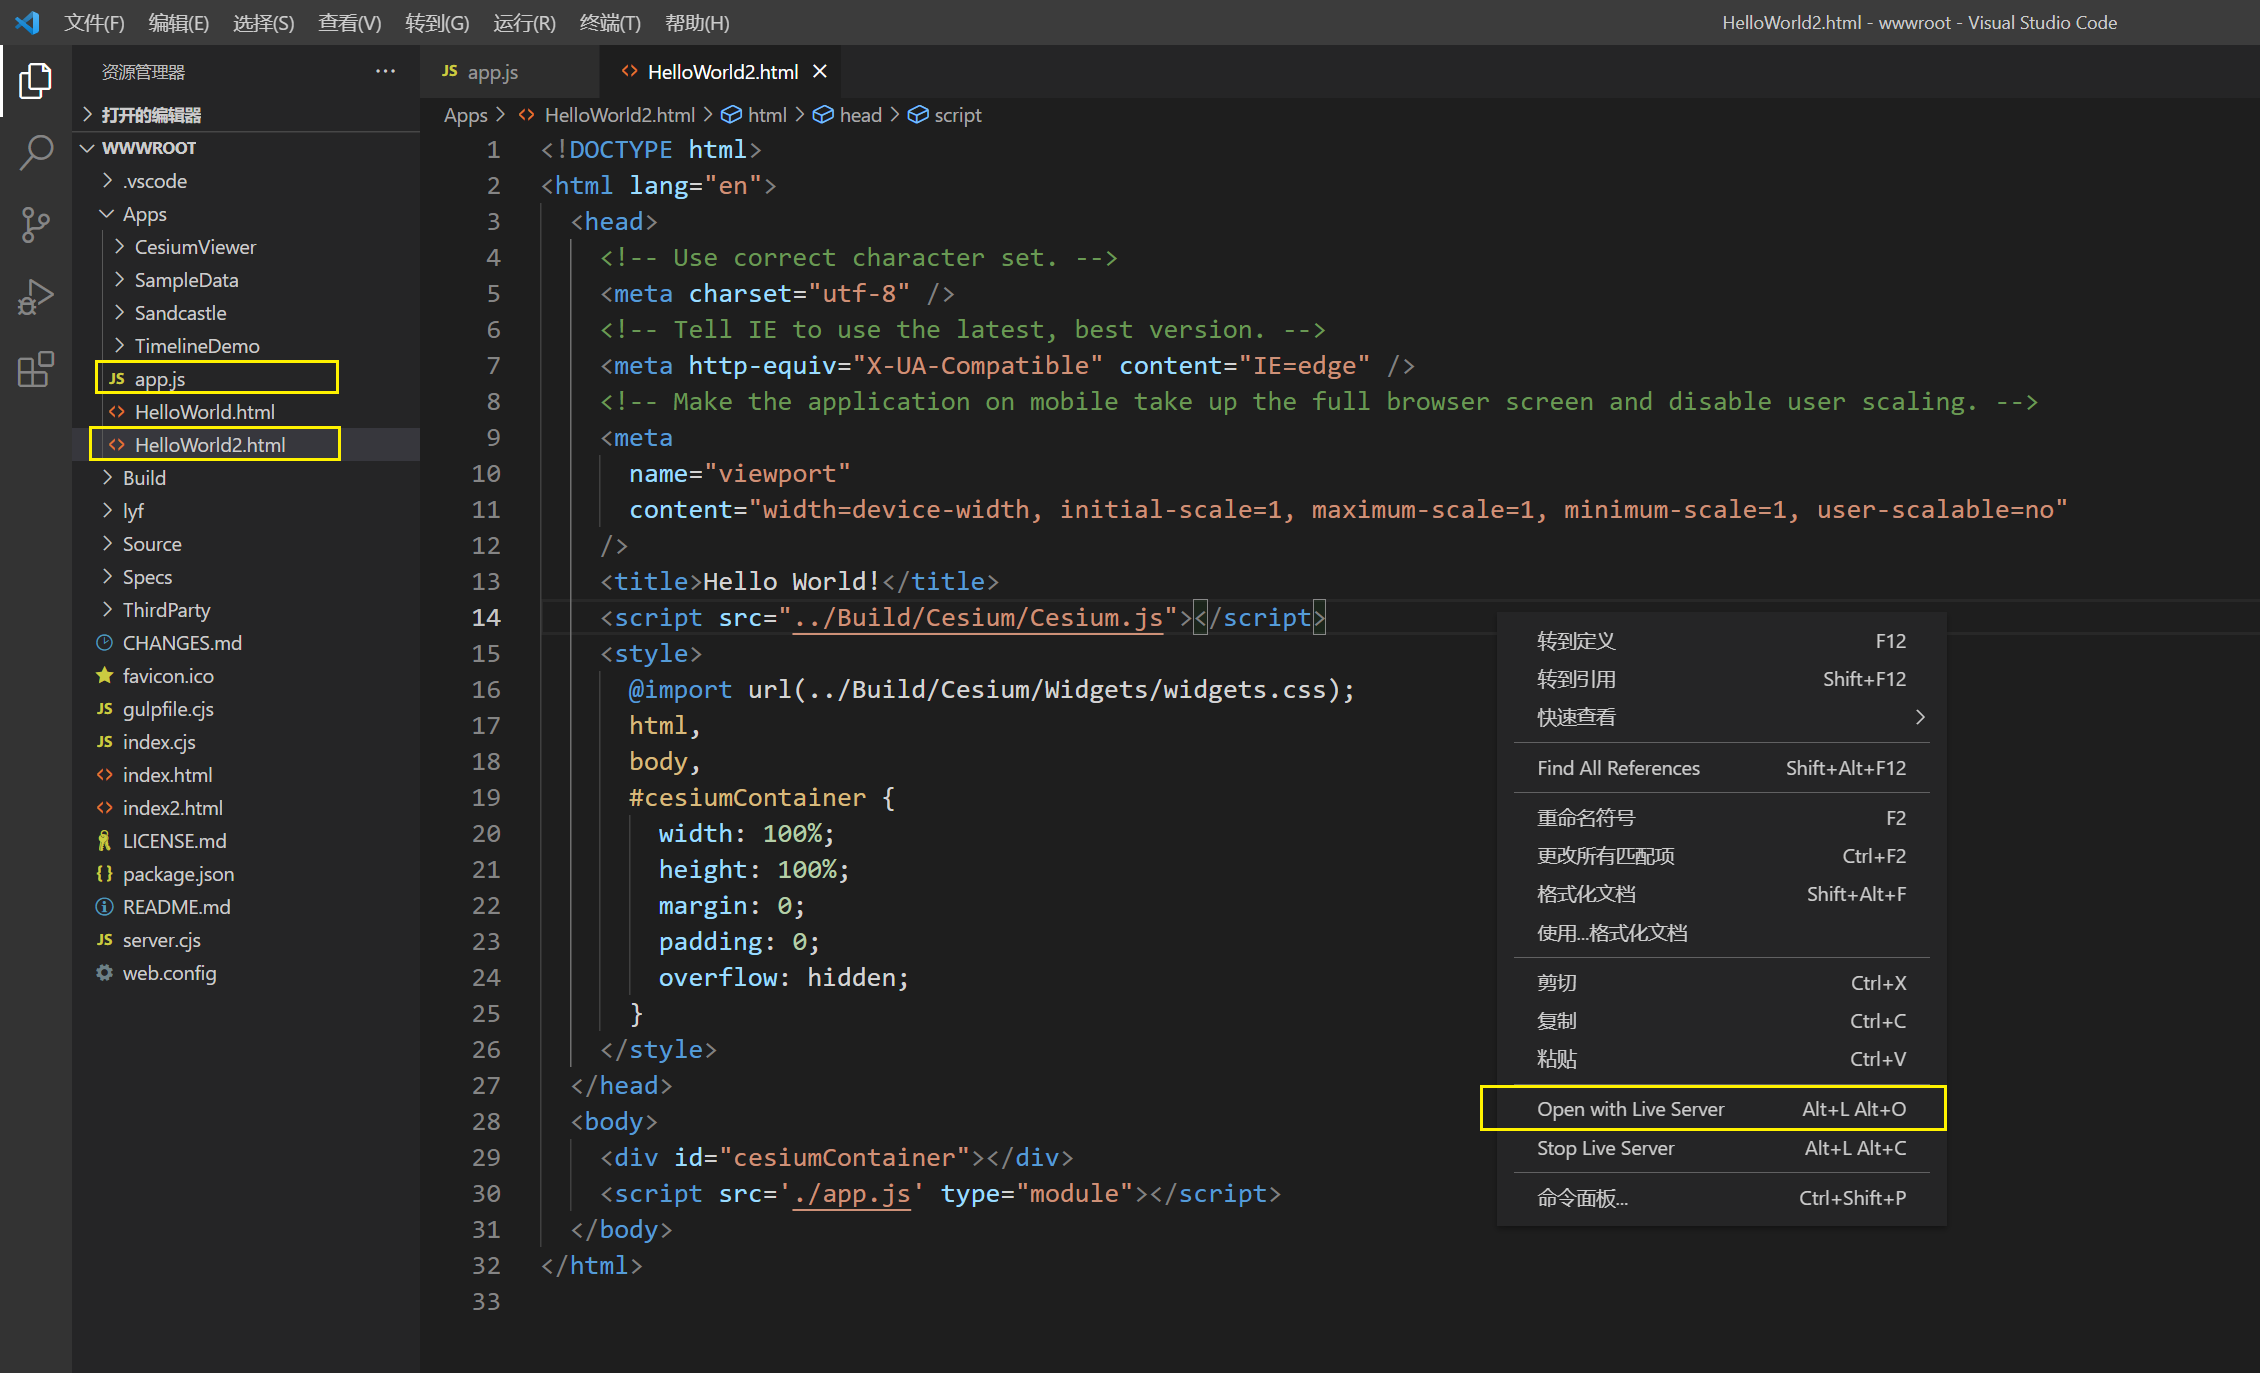Image resolution: width=2260 pixels, height=1373 pixels.
Task: Expand the CesiumViewer folder
Action: (119, 247)
